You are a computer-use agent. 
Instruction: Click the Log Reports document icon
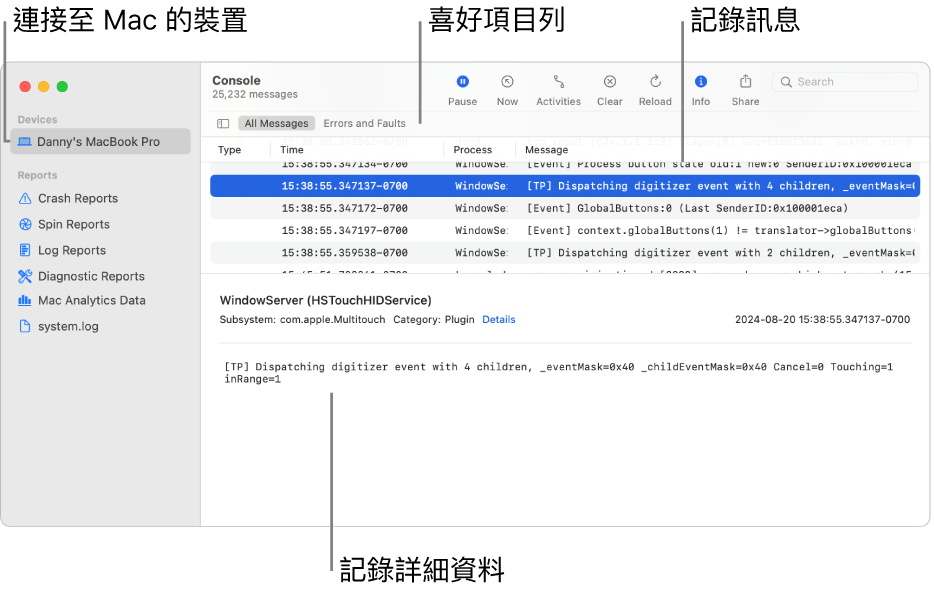point(25,250)
